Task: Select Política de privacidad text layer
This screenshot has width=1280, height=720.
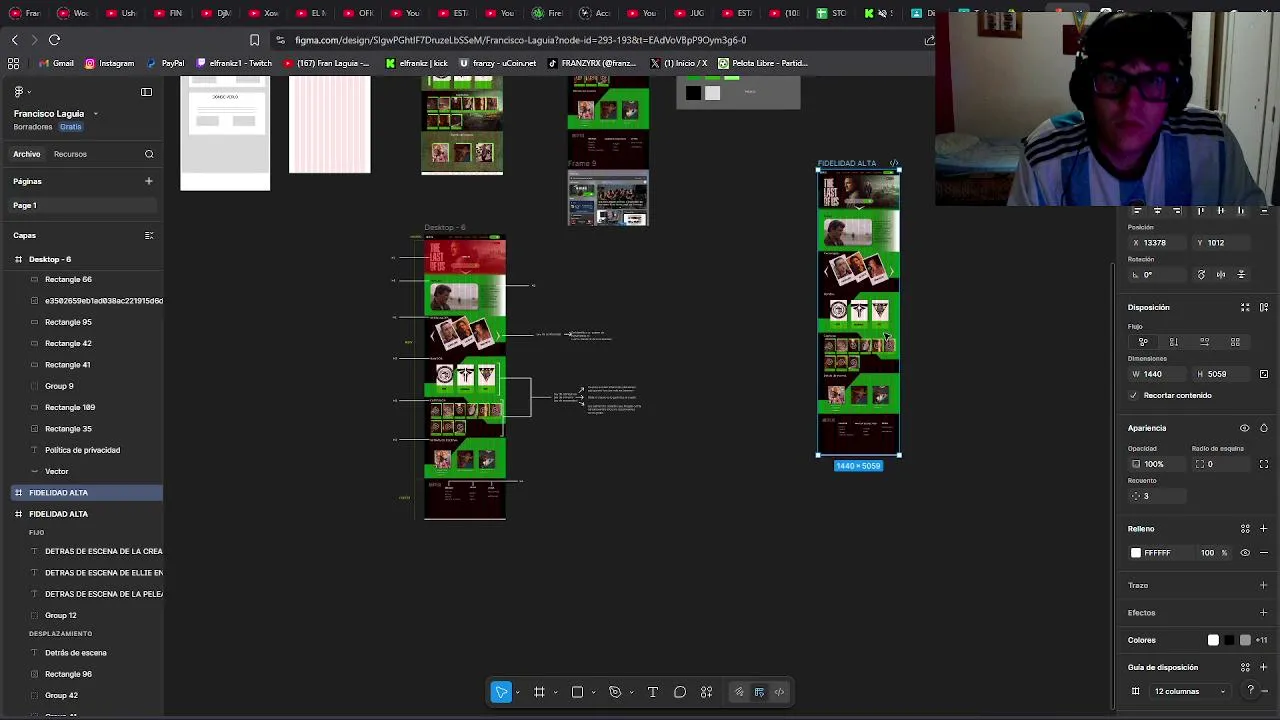Action: tap(82, 450)
